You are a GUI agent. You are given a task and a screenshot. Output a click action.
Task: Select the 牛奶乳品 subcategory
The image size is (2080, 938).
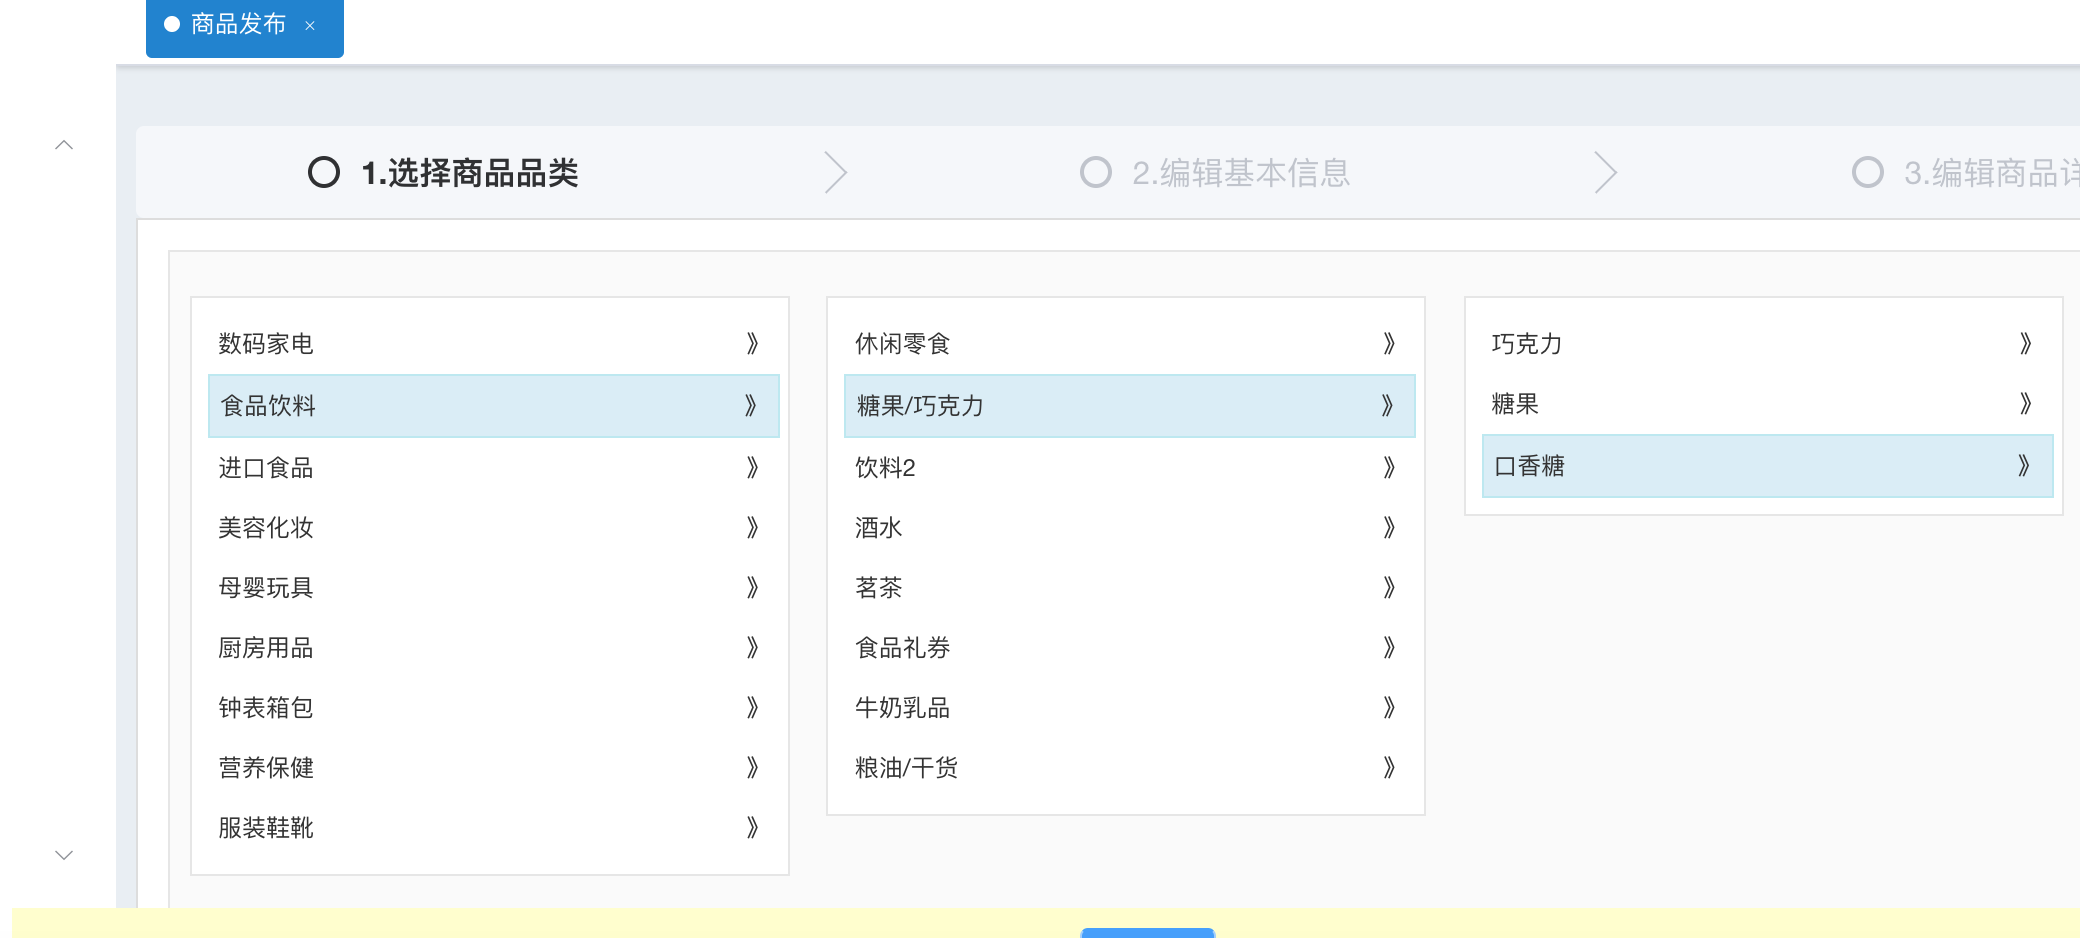[x=1129, y=708]
